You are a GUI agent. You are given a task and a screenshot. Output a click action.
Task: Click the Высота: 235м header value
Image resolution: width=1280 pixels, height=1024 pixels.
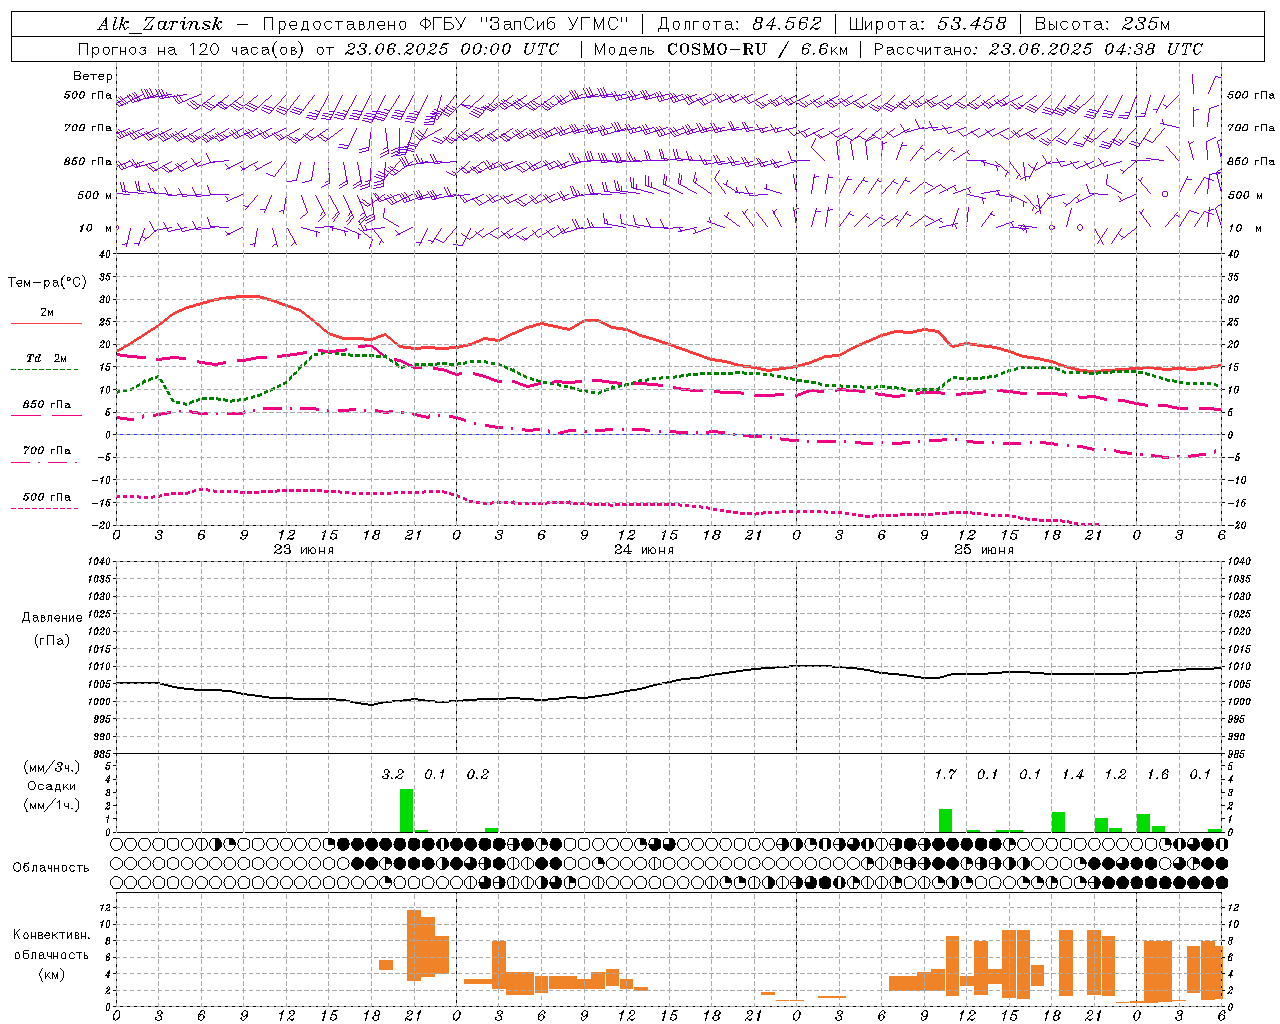click(1102, 24)
